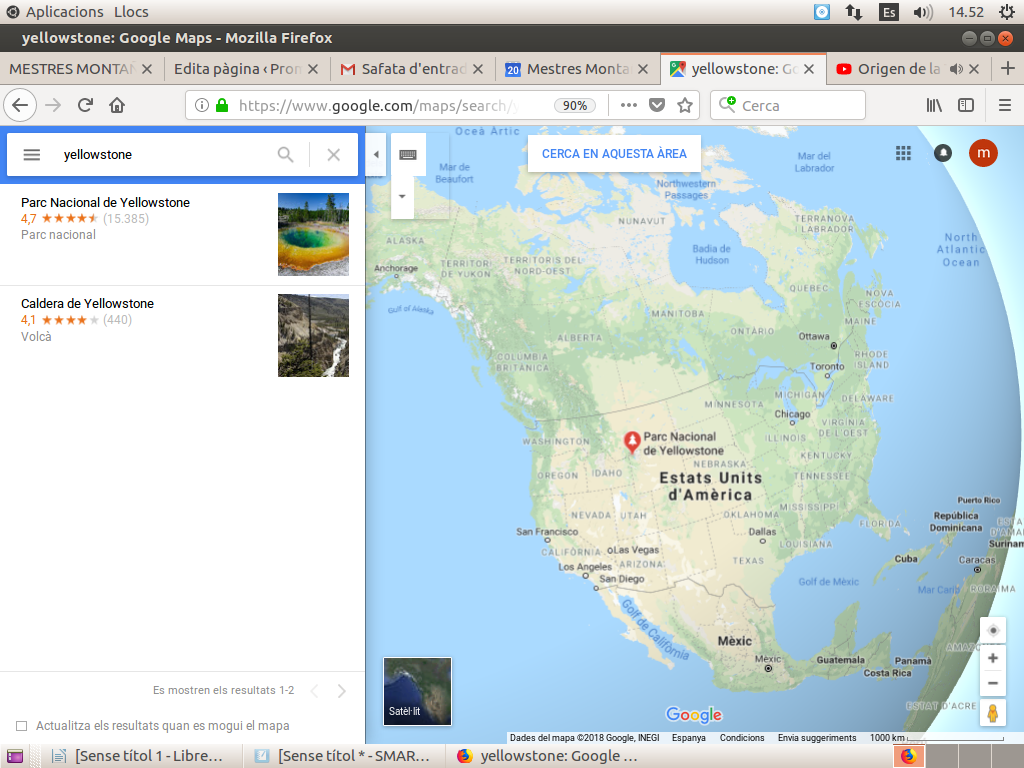Click the search magnifier in Maps box

285,155
